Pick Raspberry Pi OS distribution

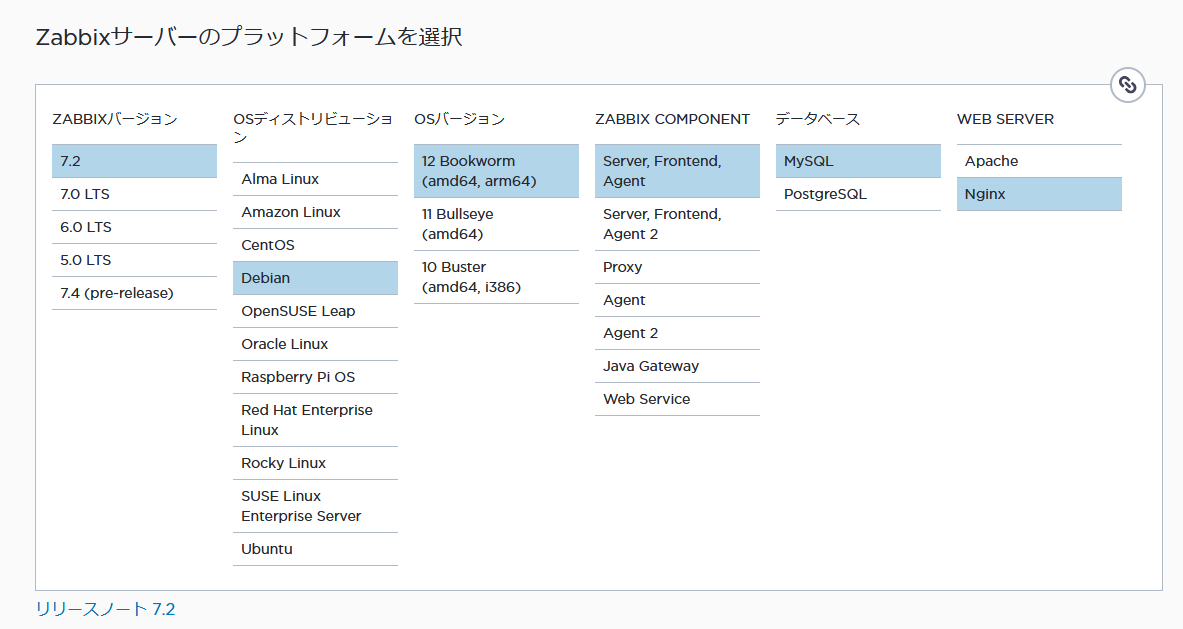point(315,377)
